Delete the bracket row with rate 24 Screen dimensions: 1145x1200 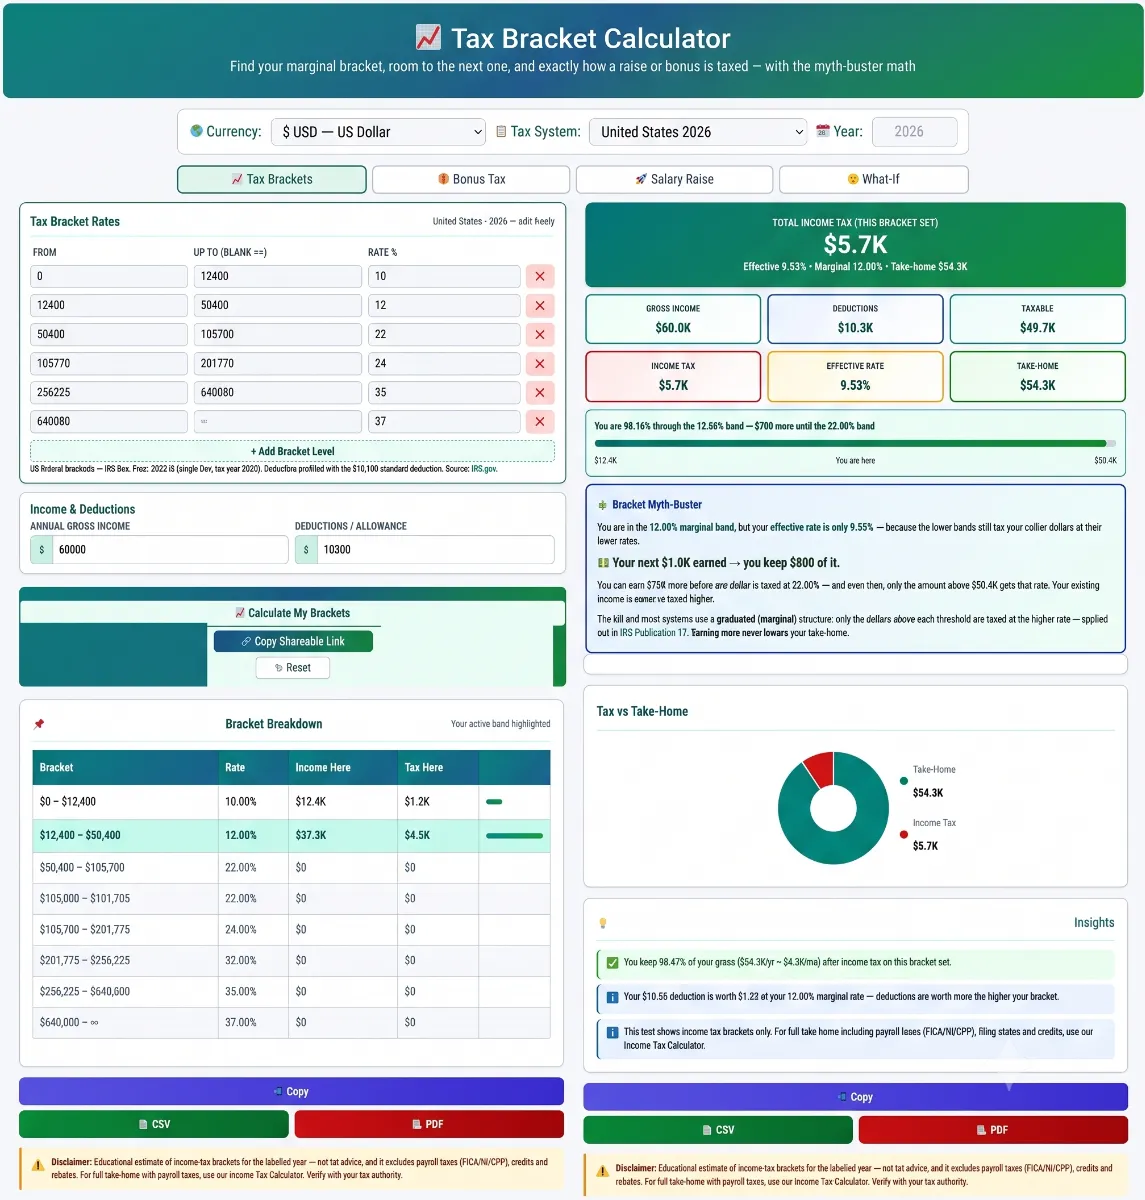tap(540, 363)
